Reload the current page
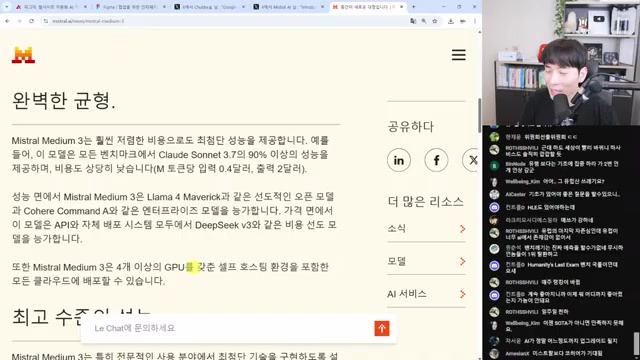 [x=31, y=21]
